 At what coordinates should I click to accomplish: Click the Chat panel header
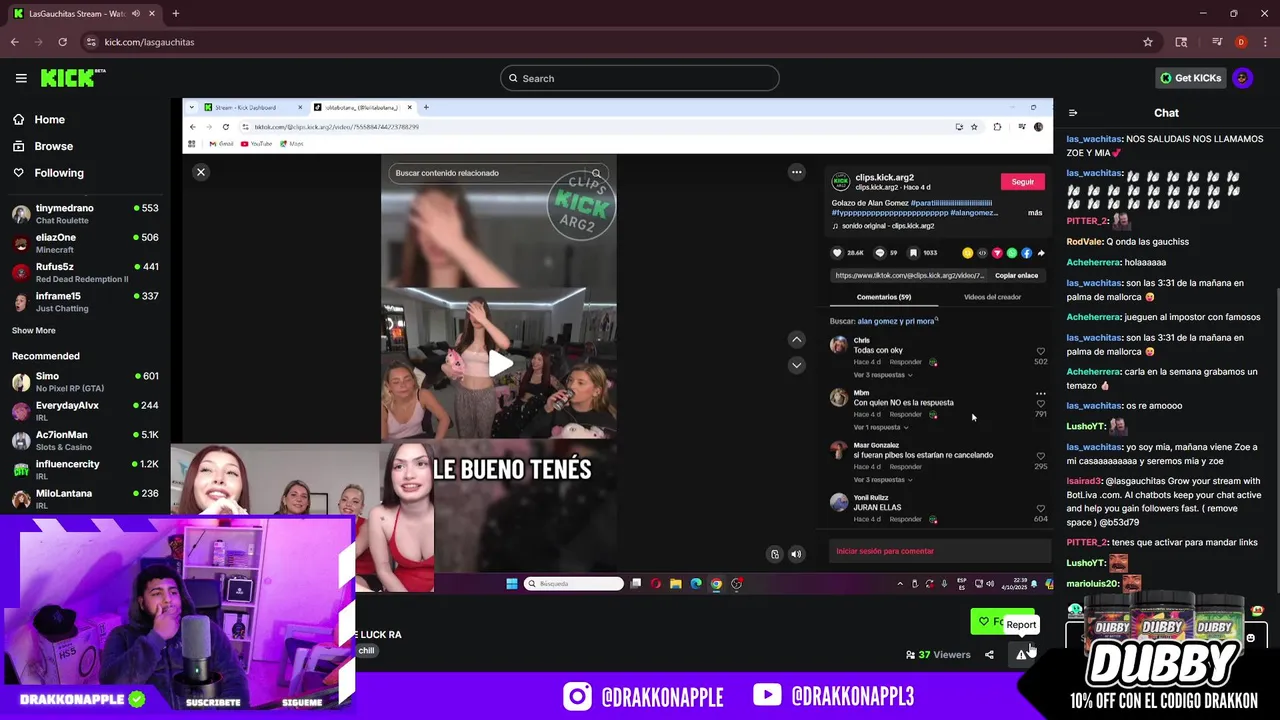1166,113
